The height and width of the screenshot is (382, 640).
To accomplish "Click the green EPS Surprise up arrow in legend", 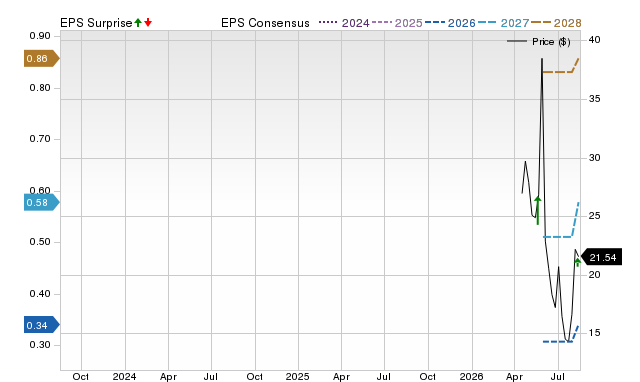I will click(138, 22).
